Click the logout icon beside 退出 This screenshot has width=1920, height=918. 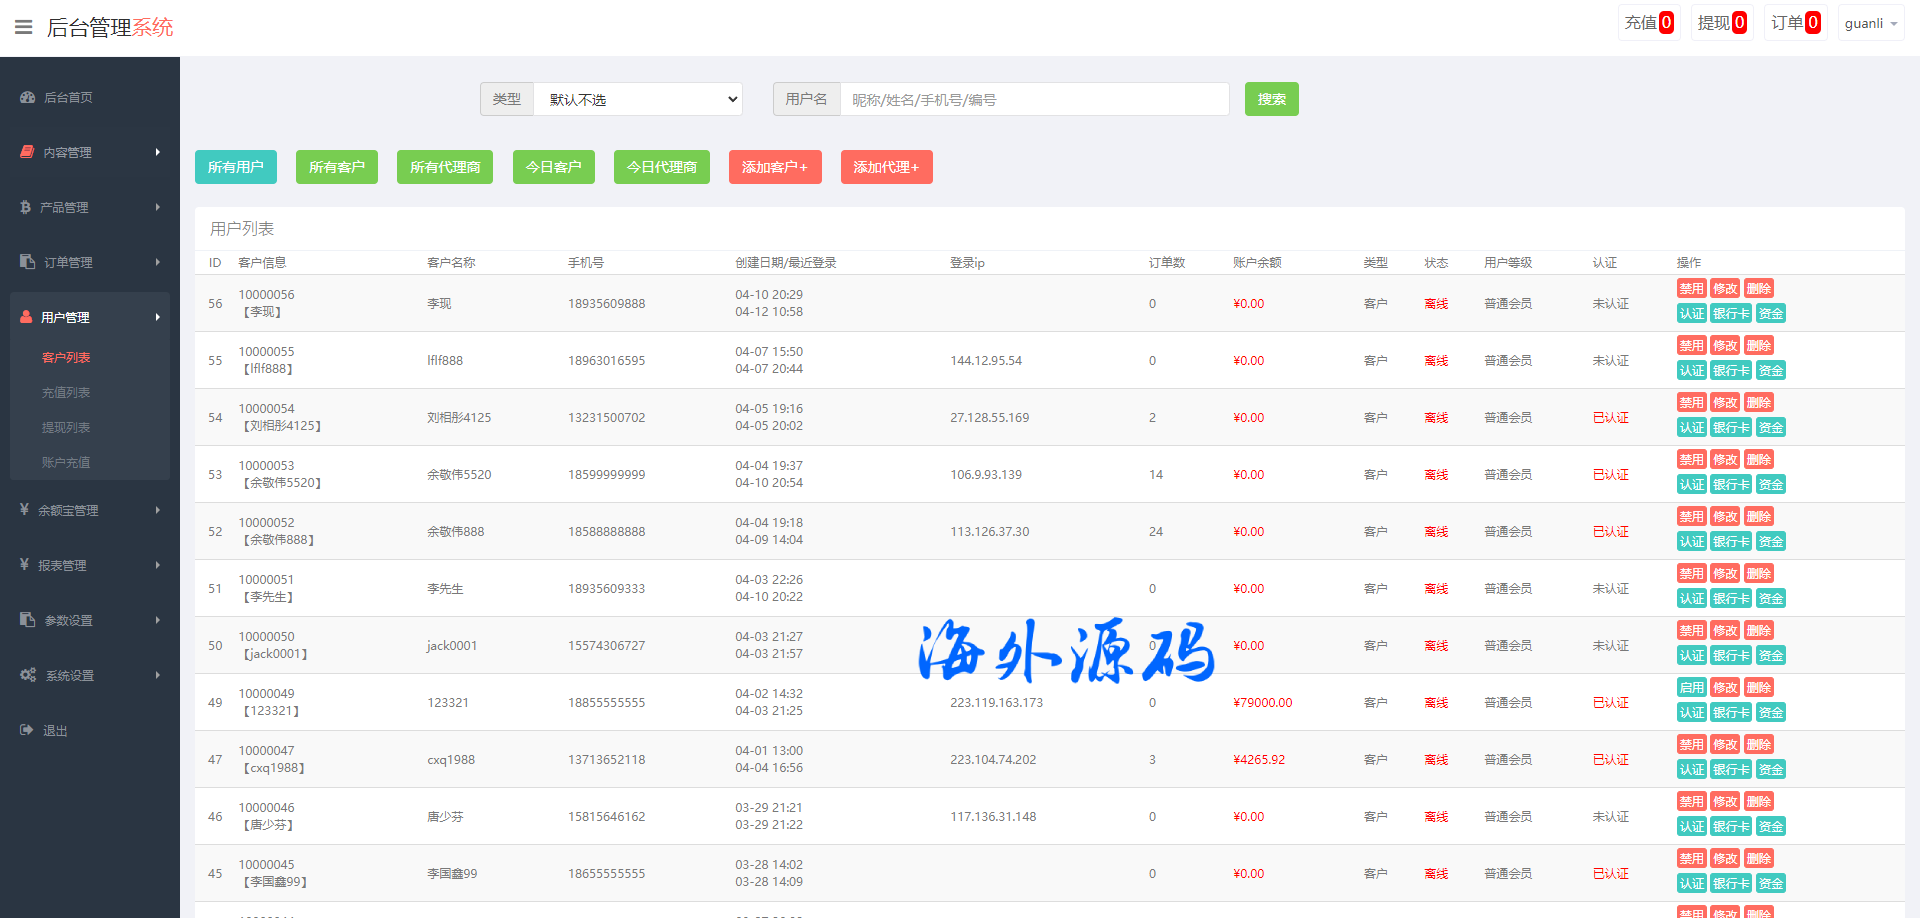27,730
